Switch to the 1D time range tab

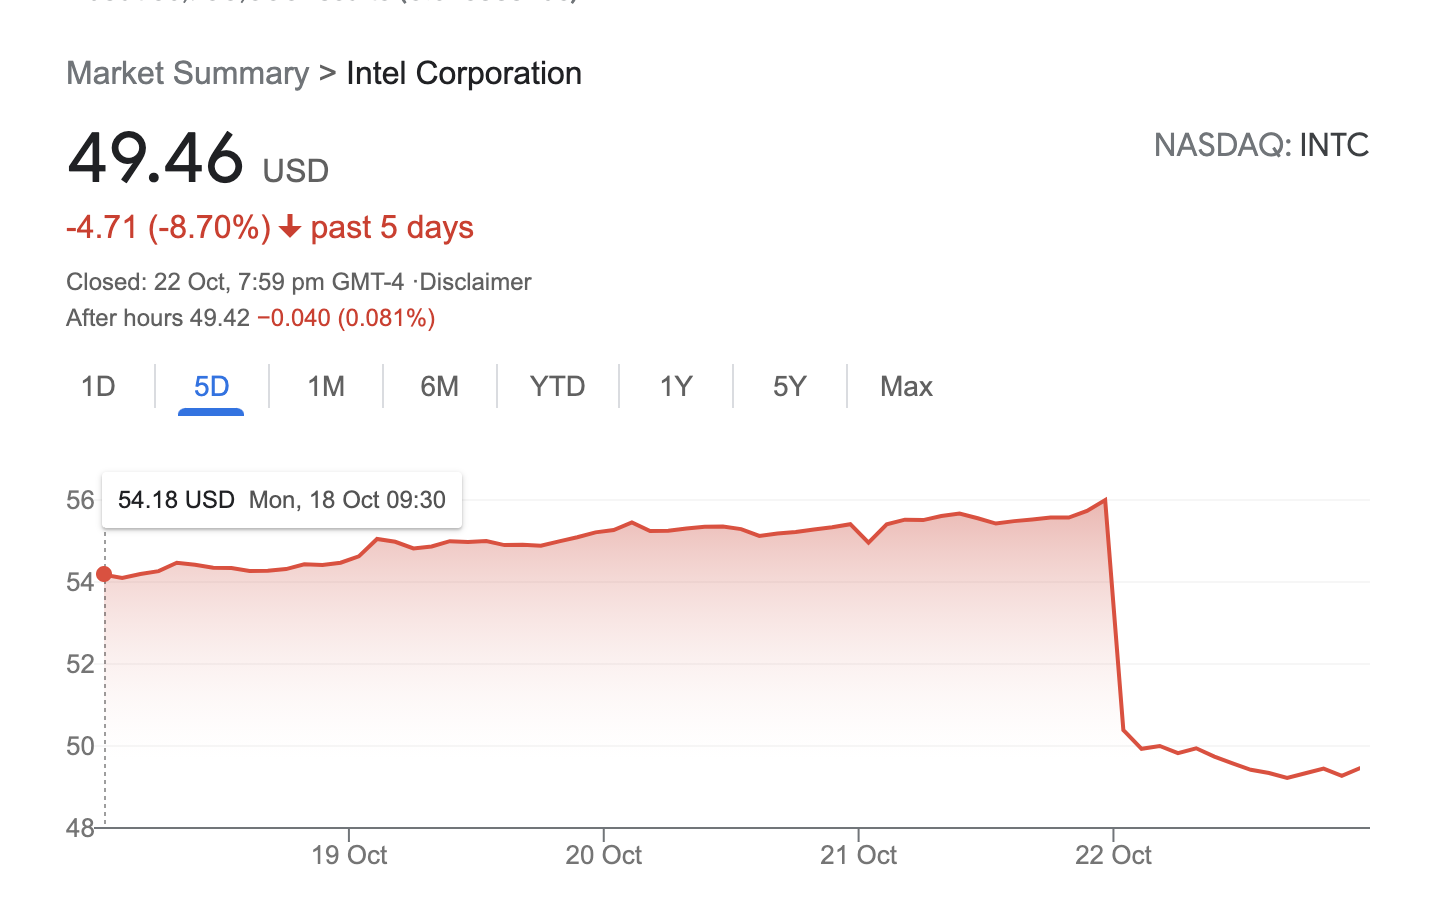(98, 387)
